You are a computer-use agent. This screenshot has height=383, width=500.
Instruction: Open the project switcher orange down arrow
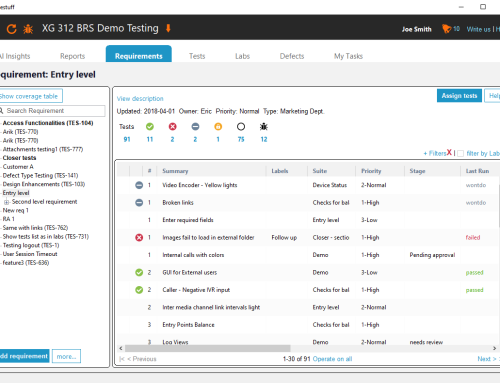168,28
